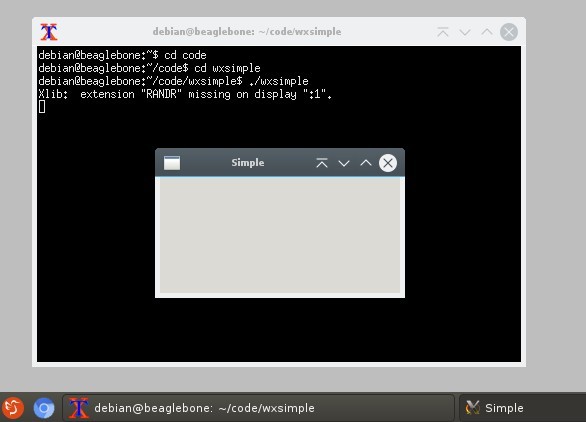Maximize the Simple window
The height and width of the screenshot is (422, 586).
(366, 163)
